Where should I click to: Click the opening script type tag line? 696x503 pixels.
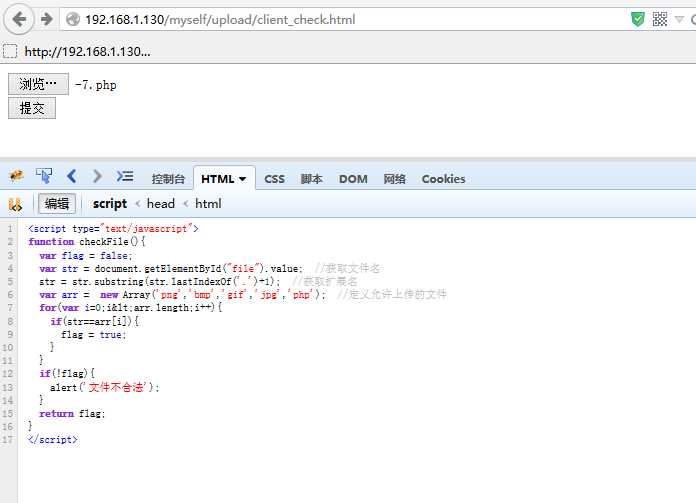click(x=113, y=229)
